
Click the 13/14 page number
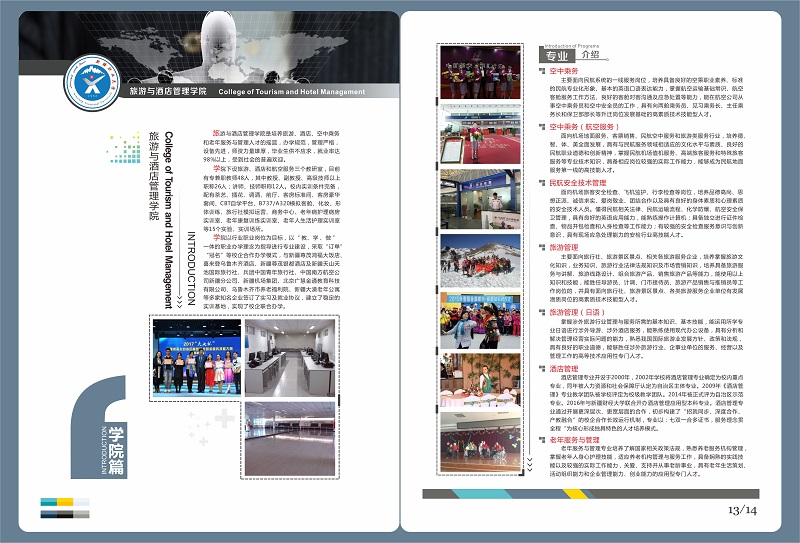point(743,510)
